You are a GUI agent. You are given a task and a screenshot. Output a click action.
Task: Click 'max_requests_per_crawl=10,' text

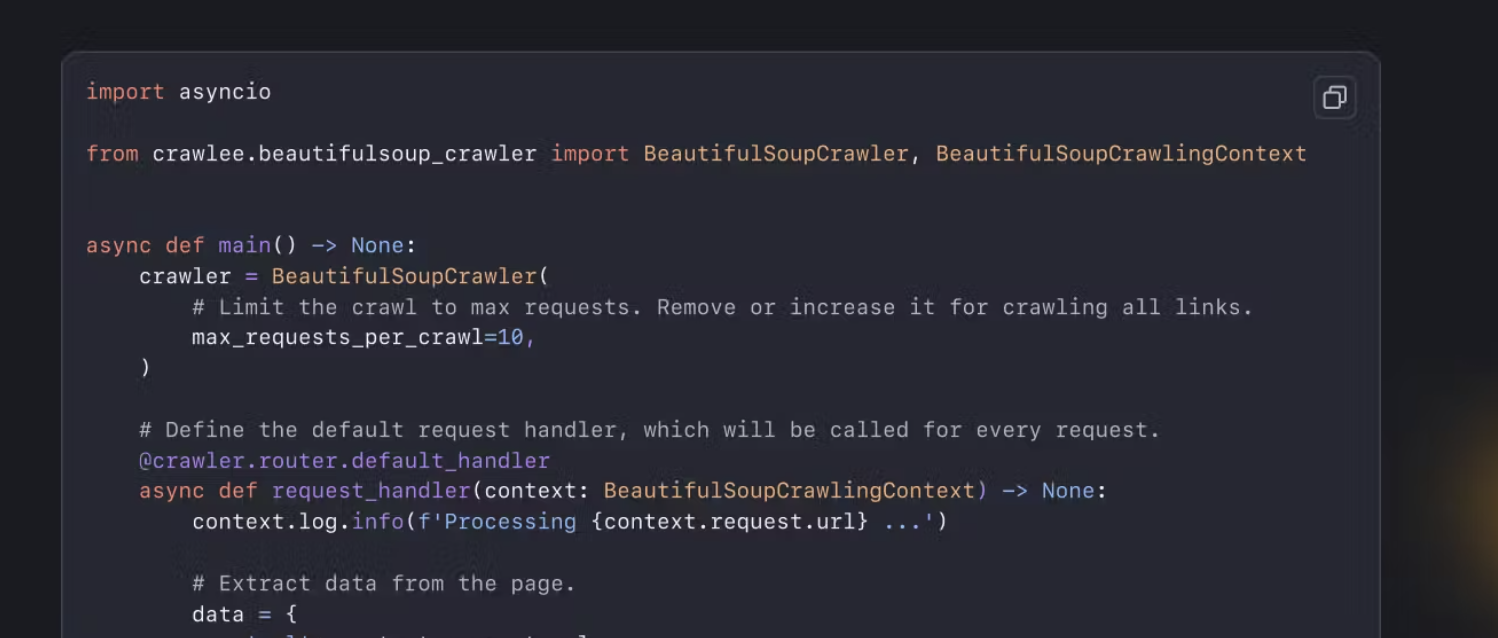pos(364,338)
